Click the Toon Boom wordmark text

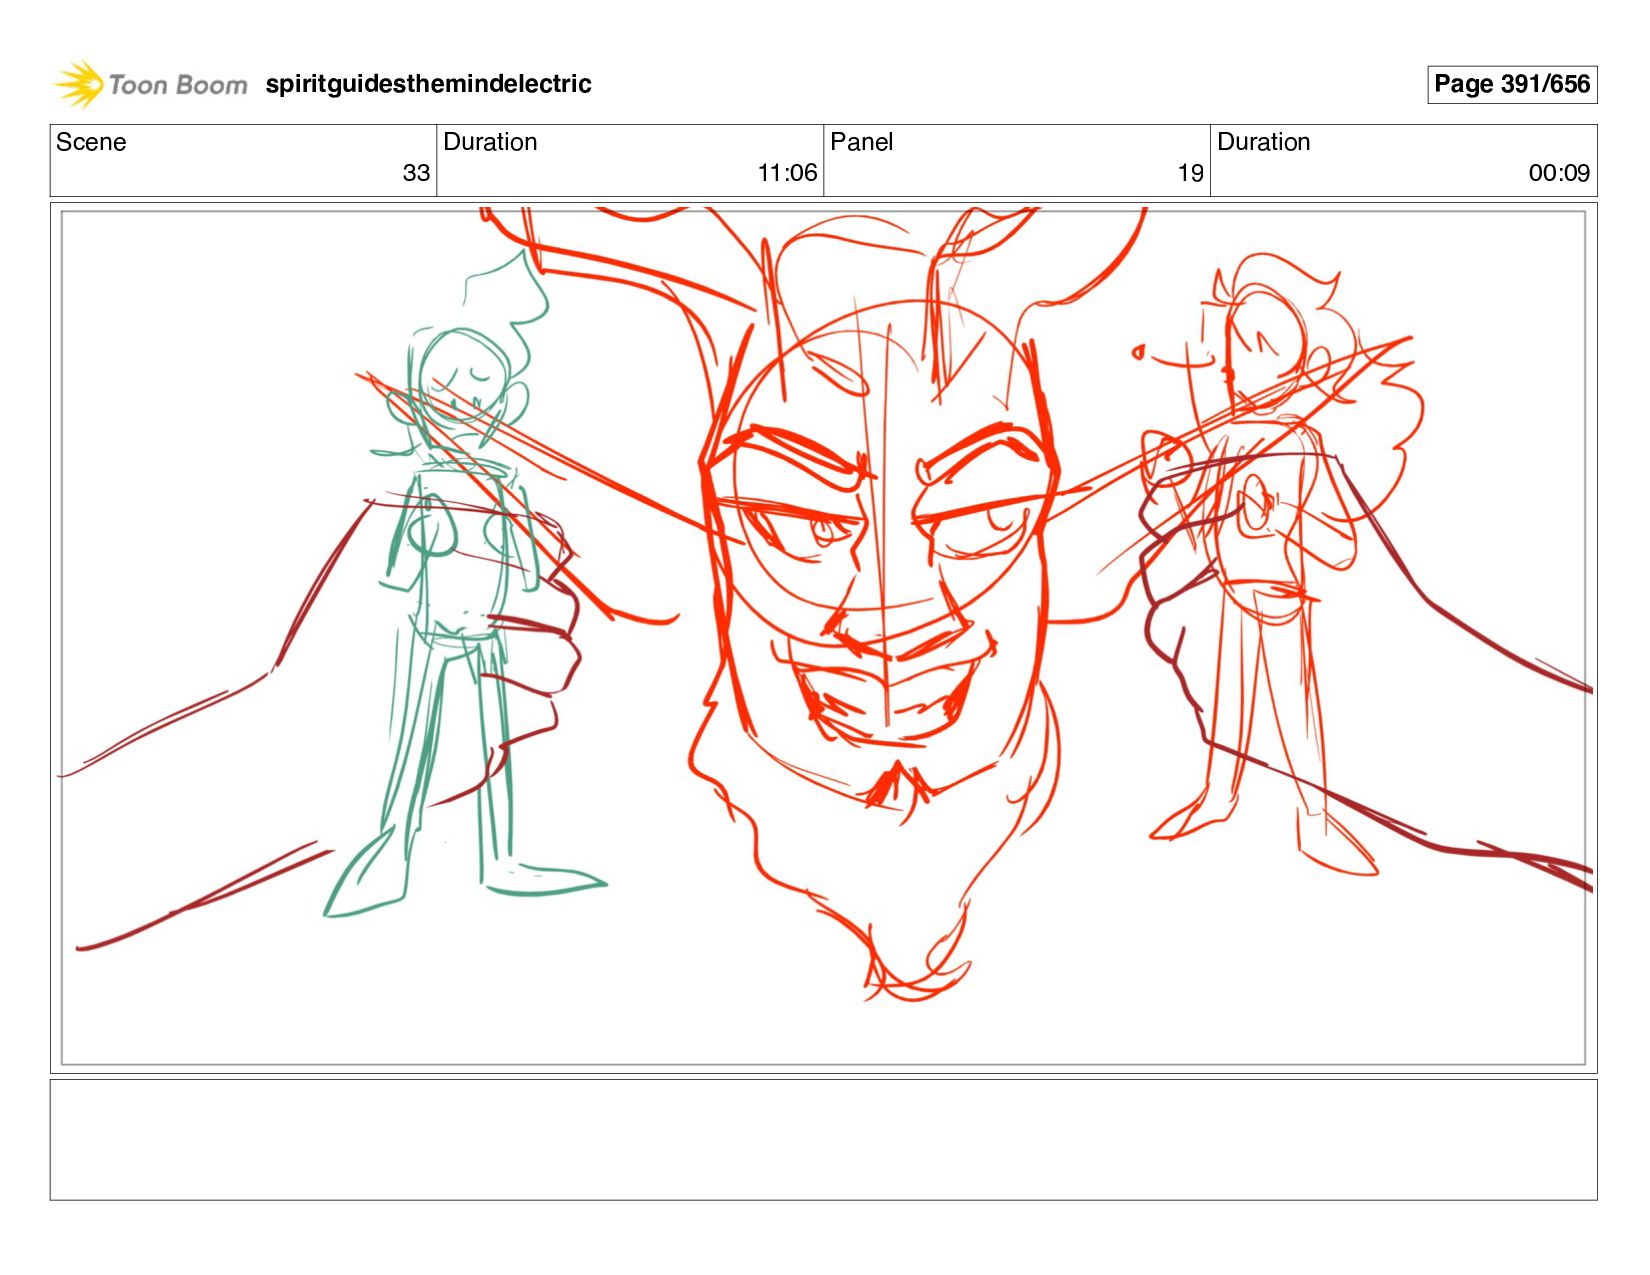coord(178,85)
